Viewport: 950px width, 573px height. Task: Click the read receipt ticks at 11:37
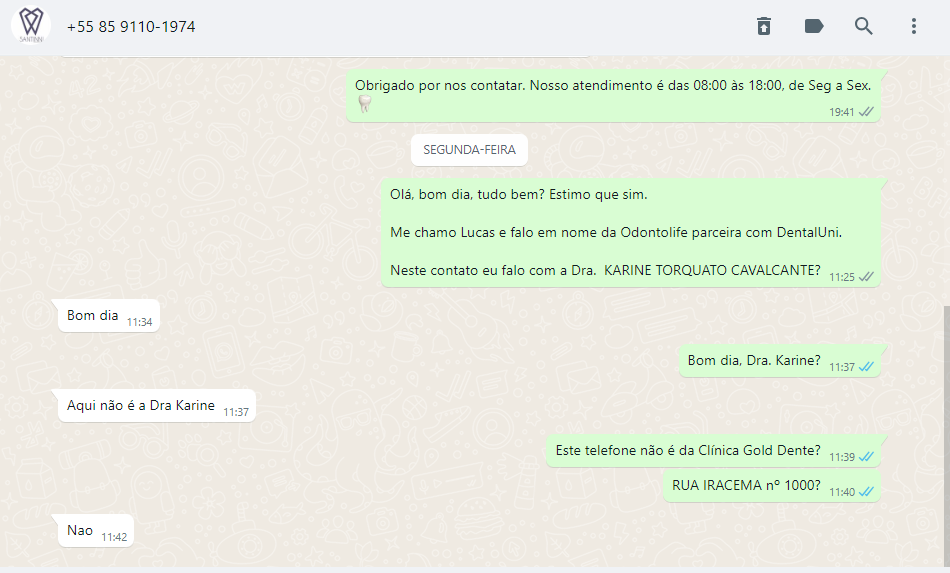(x=867, y=367)
